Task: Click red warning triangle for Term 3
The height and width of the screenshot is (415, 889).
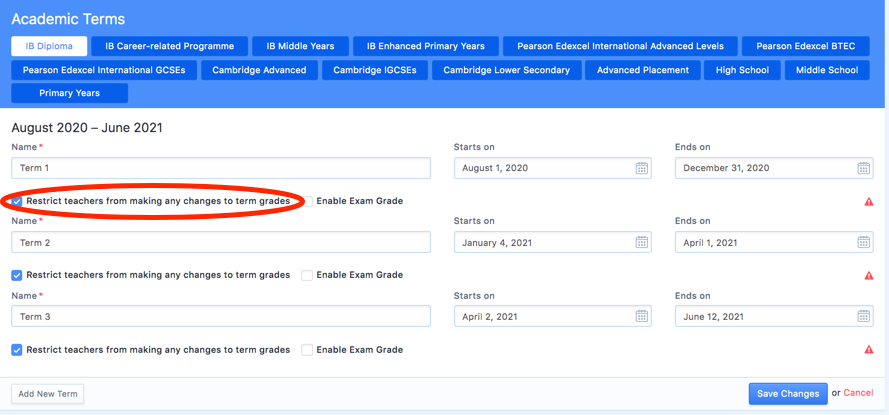Action: 868,350
